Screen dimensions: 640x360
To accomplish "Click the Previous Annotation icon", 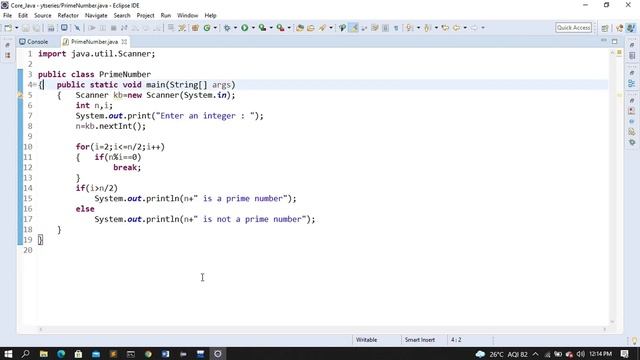I will pyautogui.click(x=427, y=28).
